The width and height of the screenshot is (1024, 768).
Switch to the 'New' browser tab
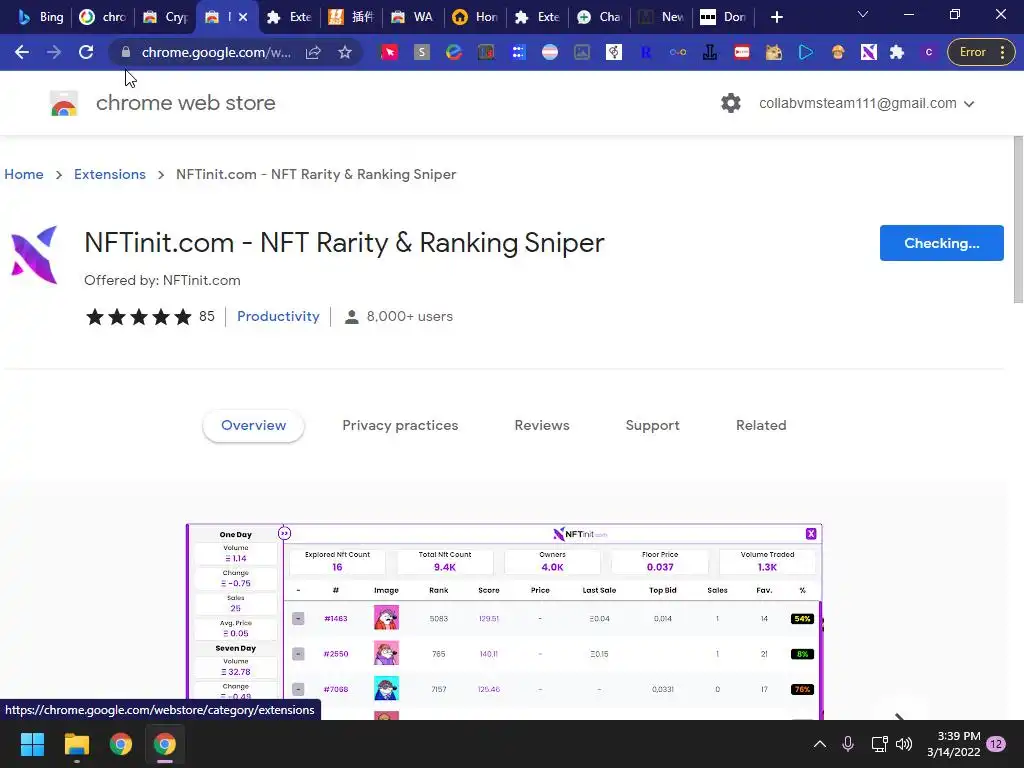pyautogui.click(x=662, y=17)
